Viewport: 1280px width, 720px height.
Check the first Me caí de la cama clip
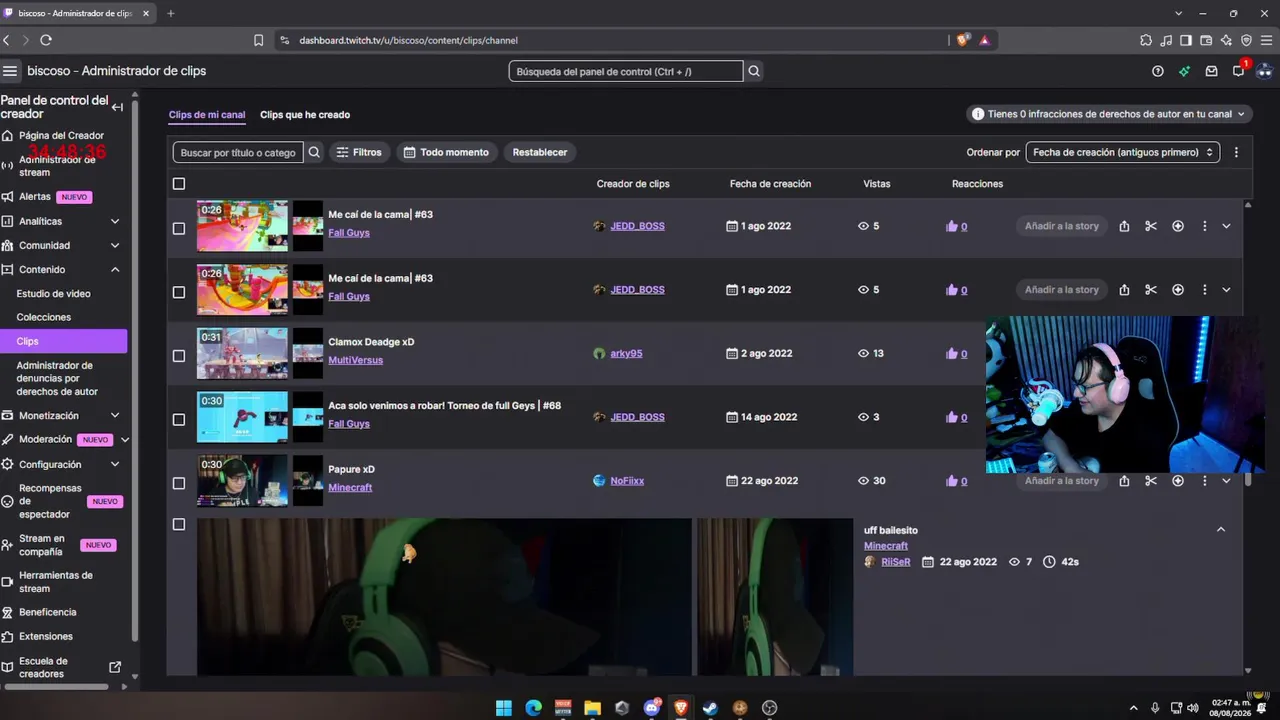click(179, 228)
